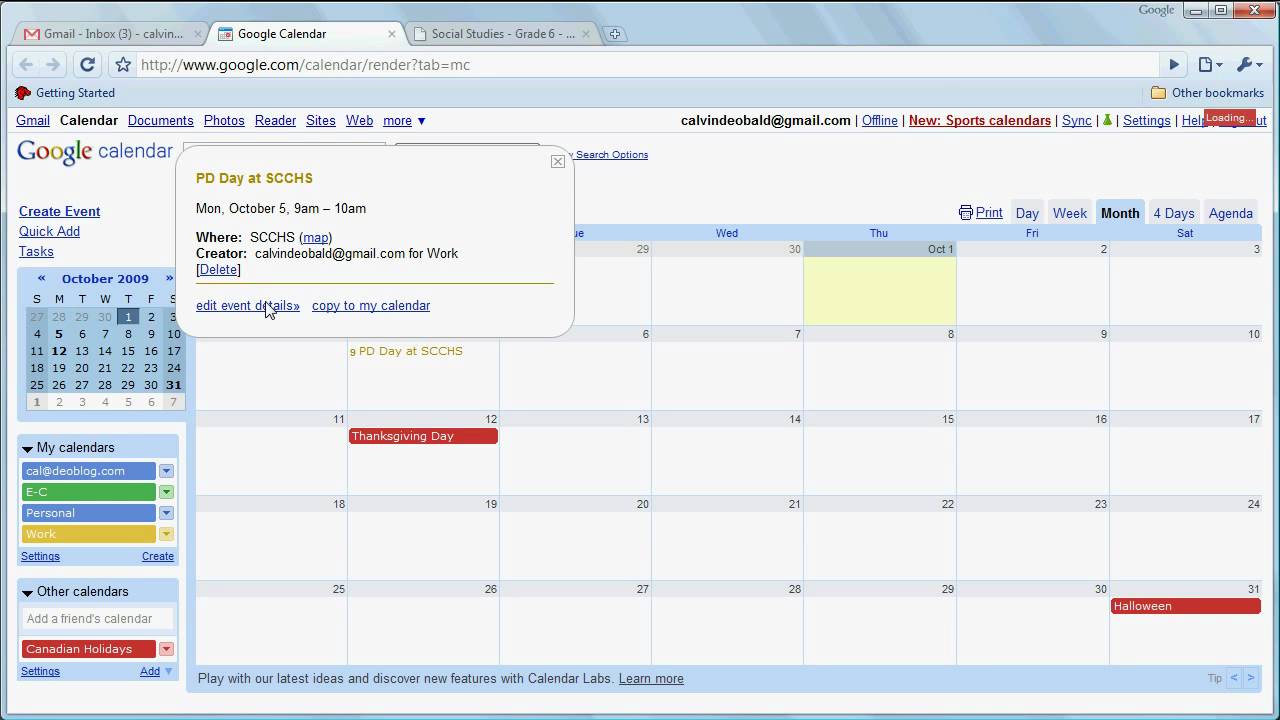Toggle visibility of Personal calendar
The image size is (1280, 720).
coord(89,513)
